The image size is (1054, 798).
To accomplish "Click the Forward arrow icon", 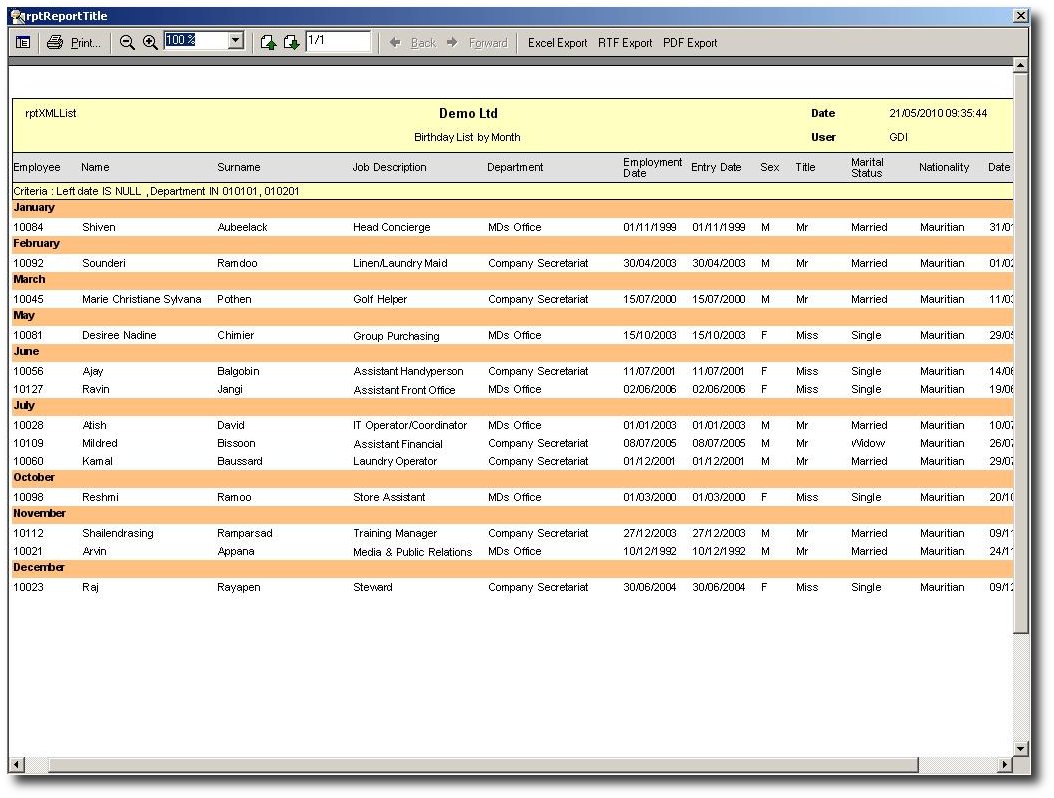I will (x=452, y=43).
